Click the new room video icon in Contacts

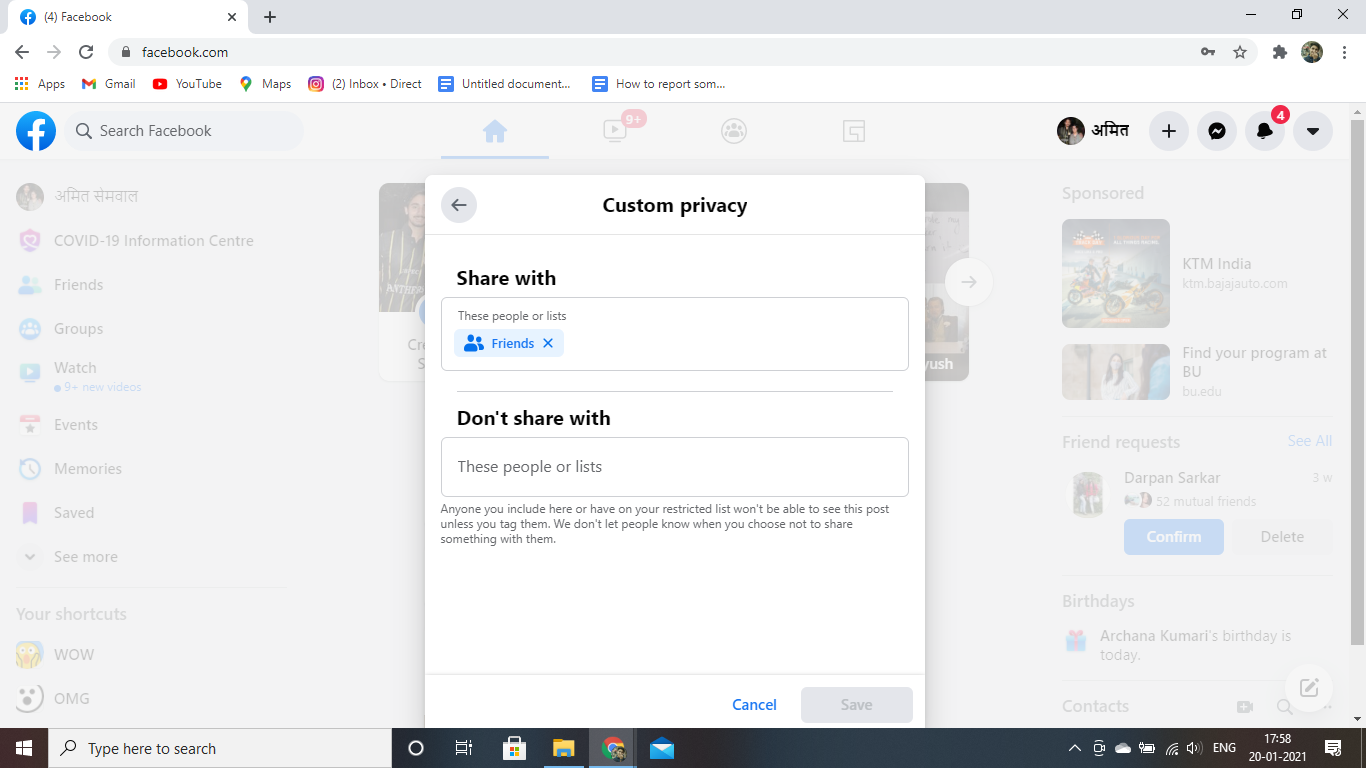[1245, 707]
